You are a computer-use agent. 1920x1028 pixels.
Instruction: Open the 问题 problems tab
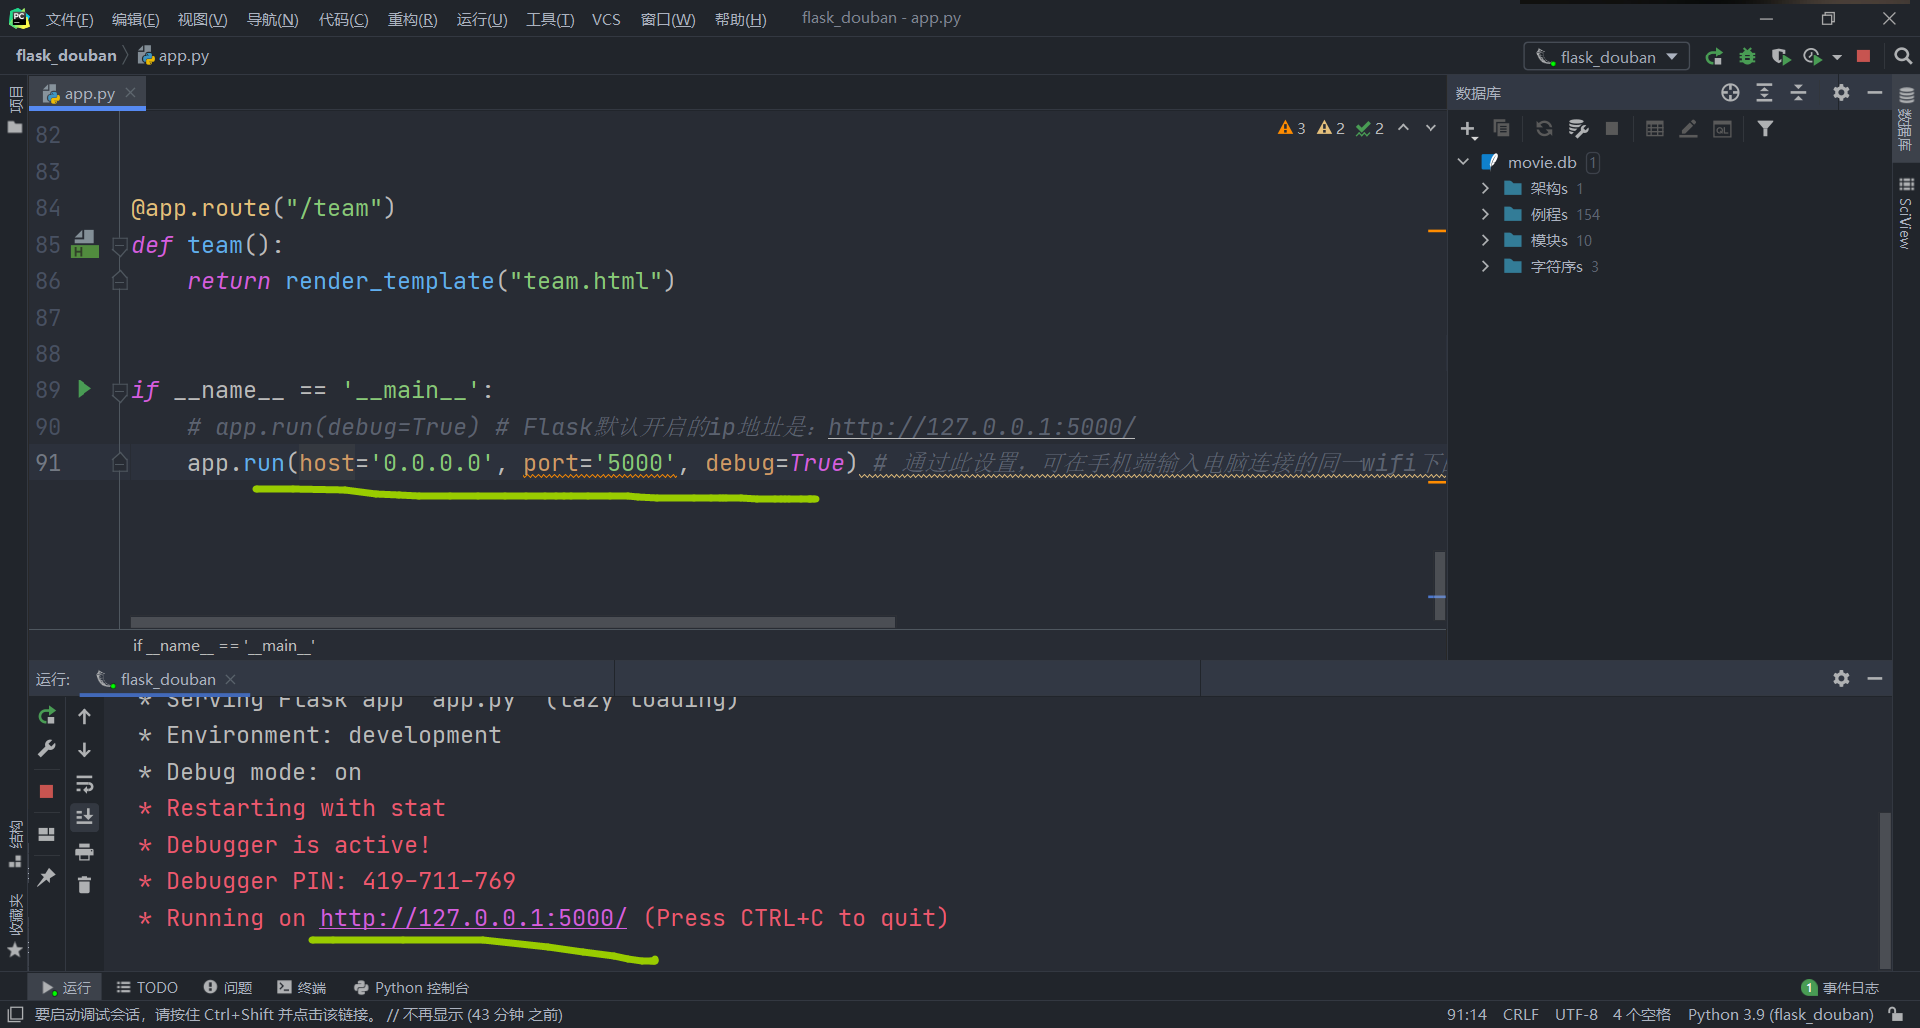(x=228, y=987)
